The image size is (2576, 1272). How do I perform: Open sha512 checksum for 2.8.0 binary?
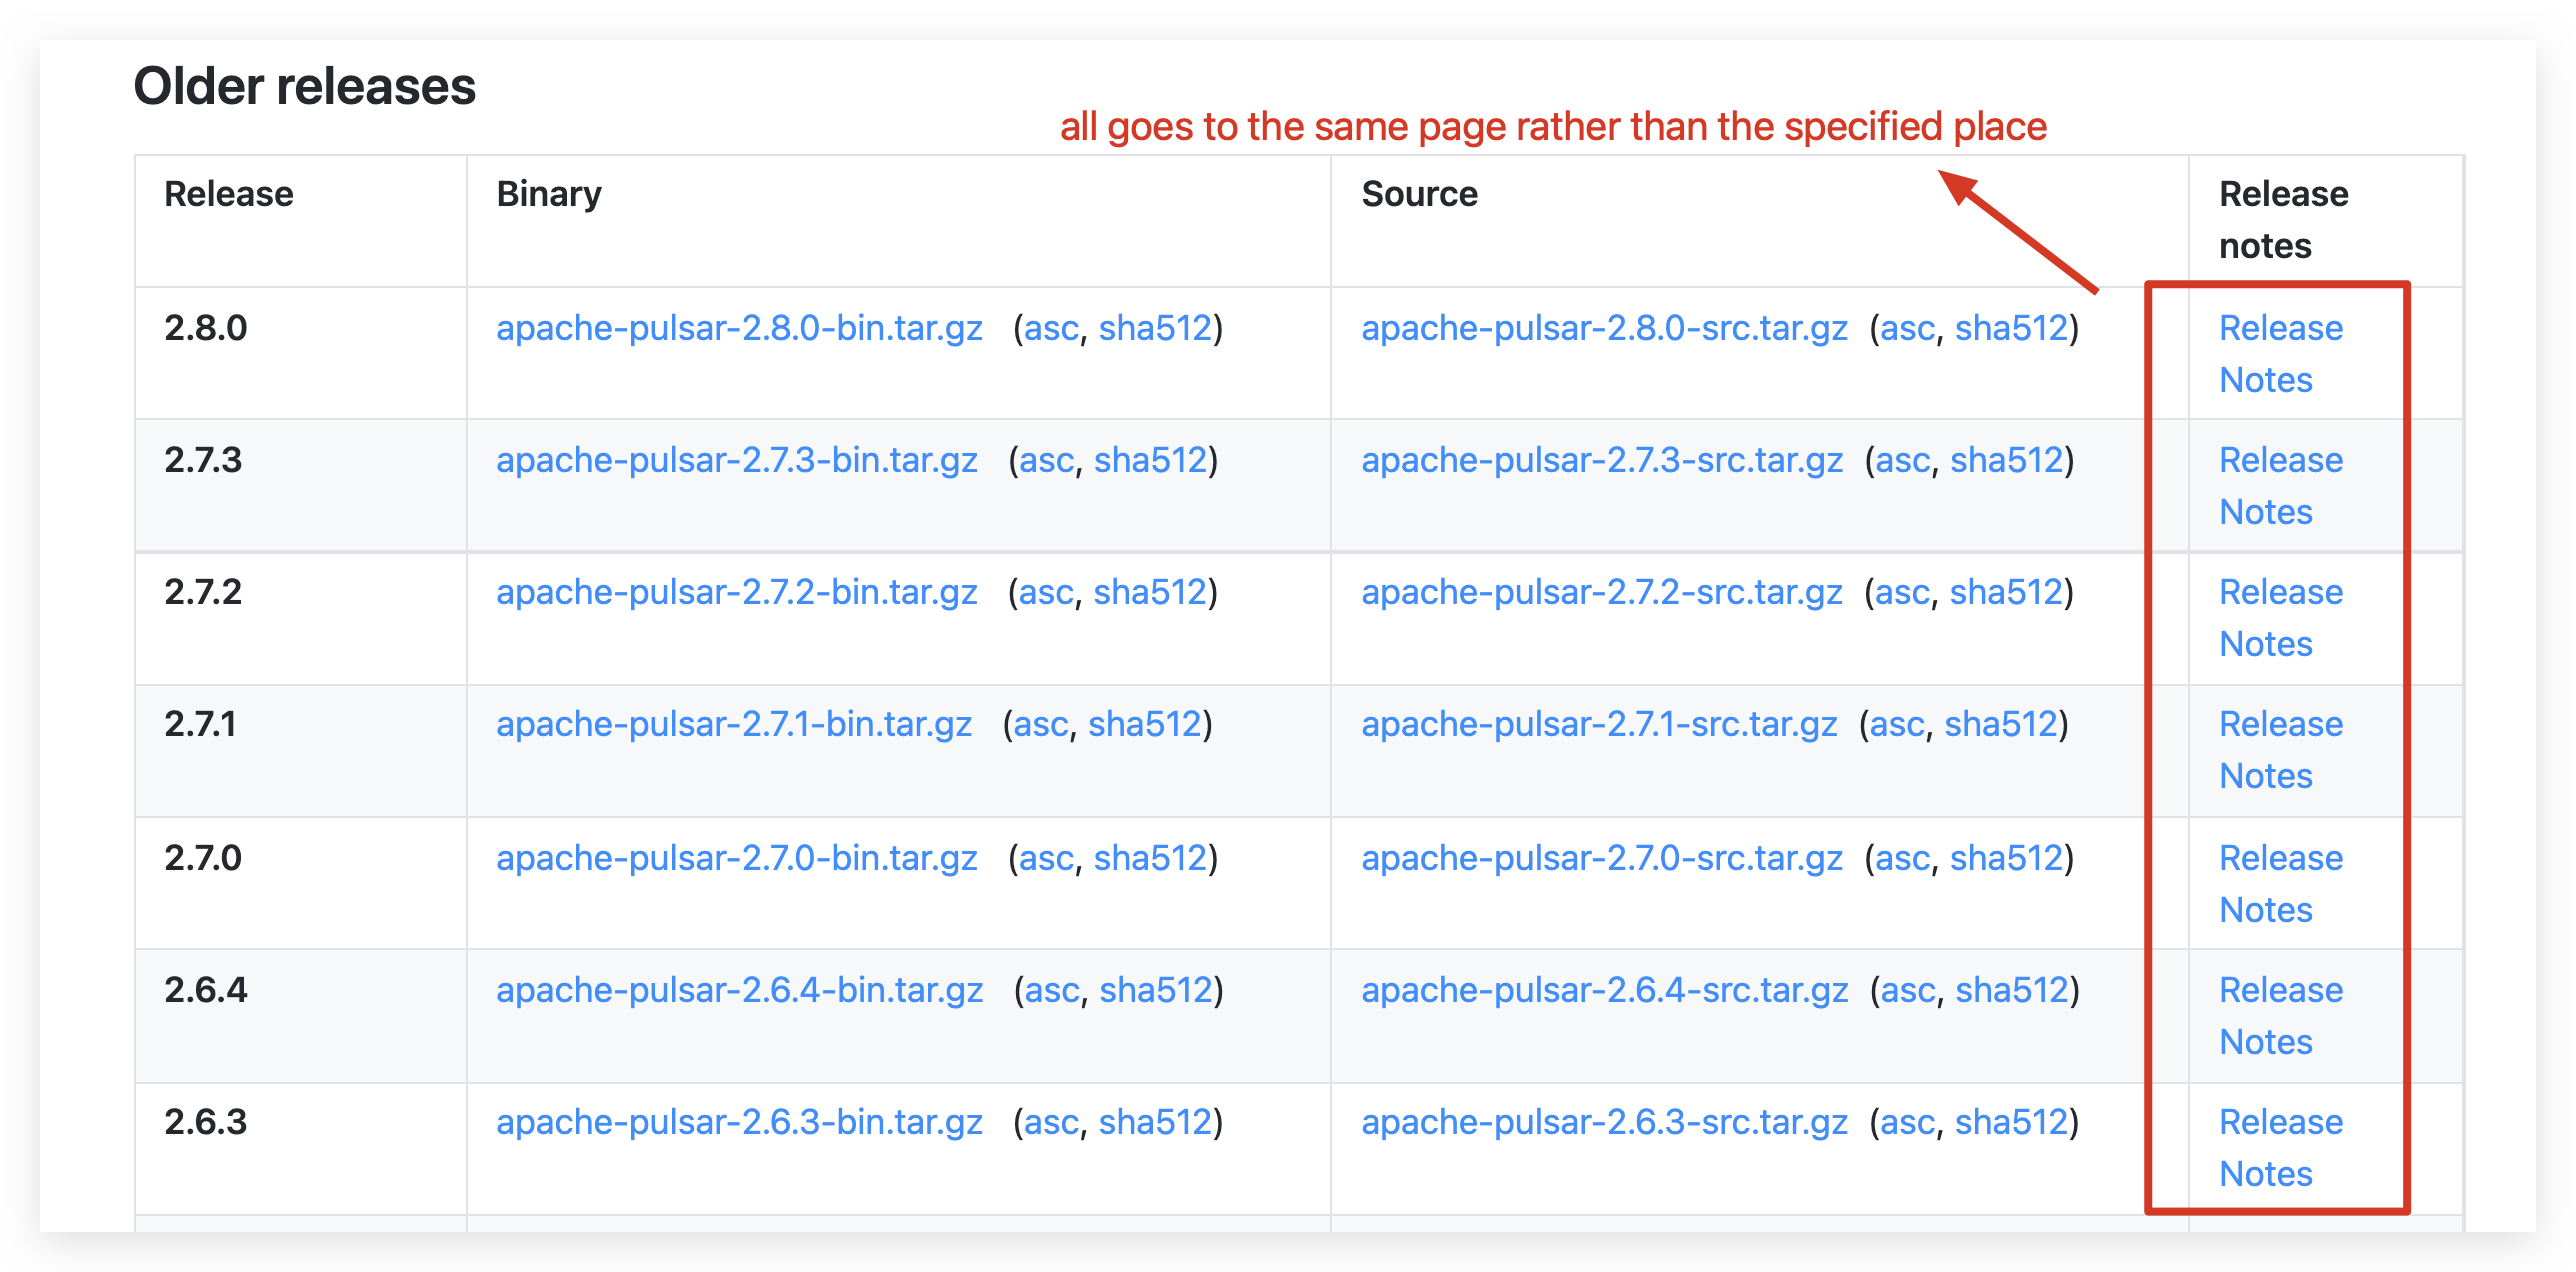tap(1155, 328)
